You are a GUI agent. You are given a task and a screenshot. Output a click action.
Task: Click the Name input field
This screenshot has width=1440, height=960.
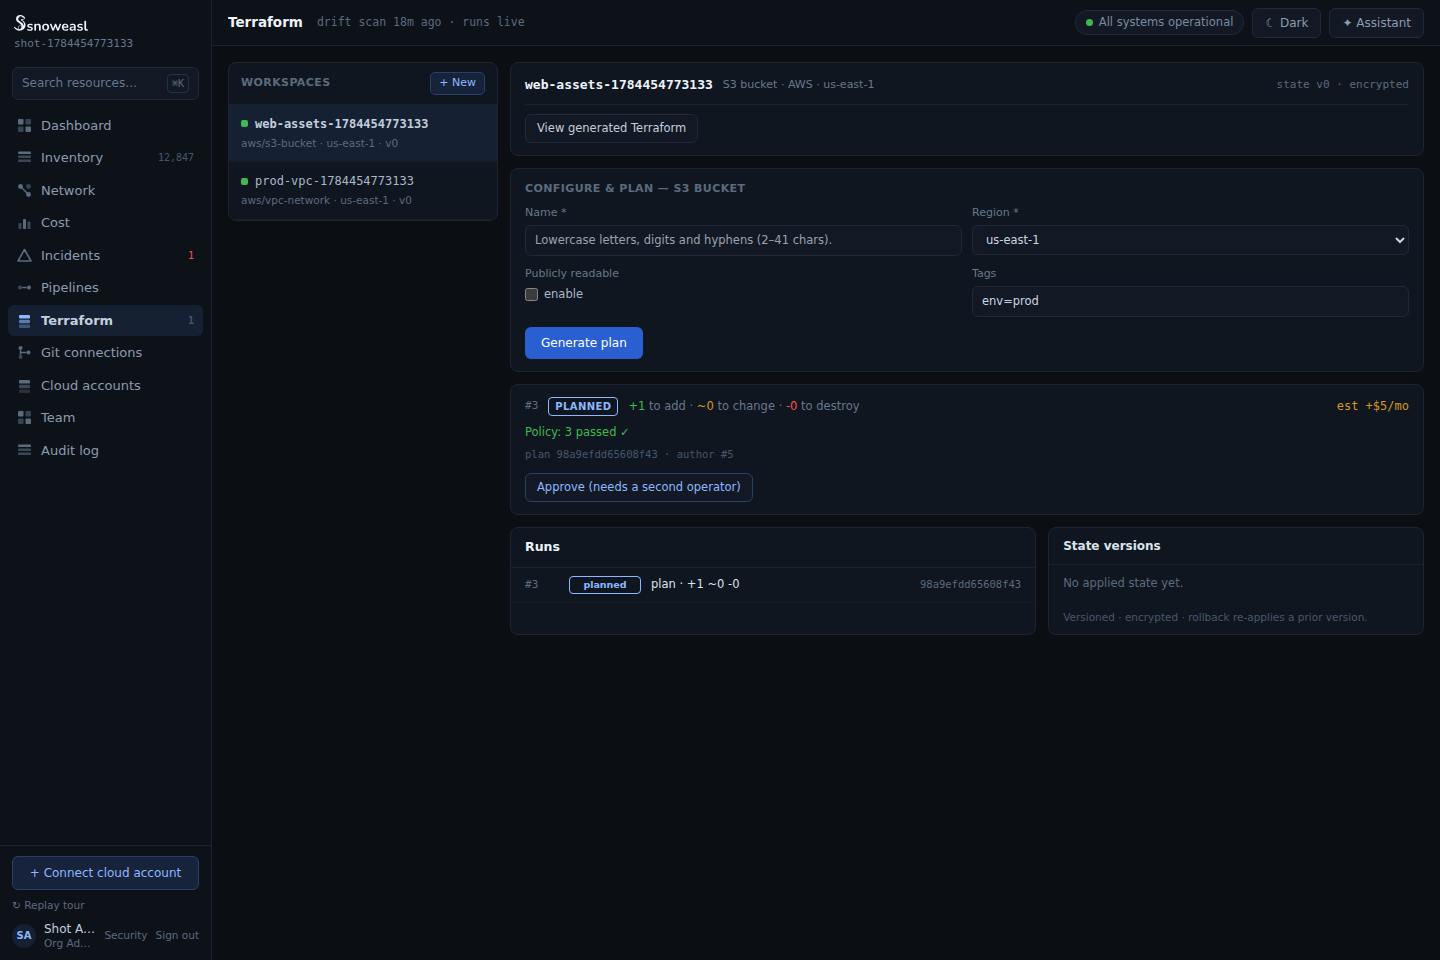(743, 240)
